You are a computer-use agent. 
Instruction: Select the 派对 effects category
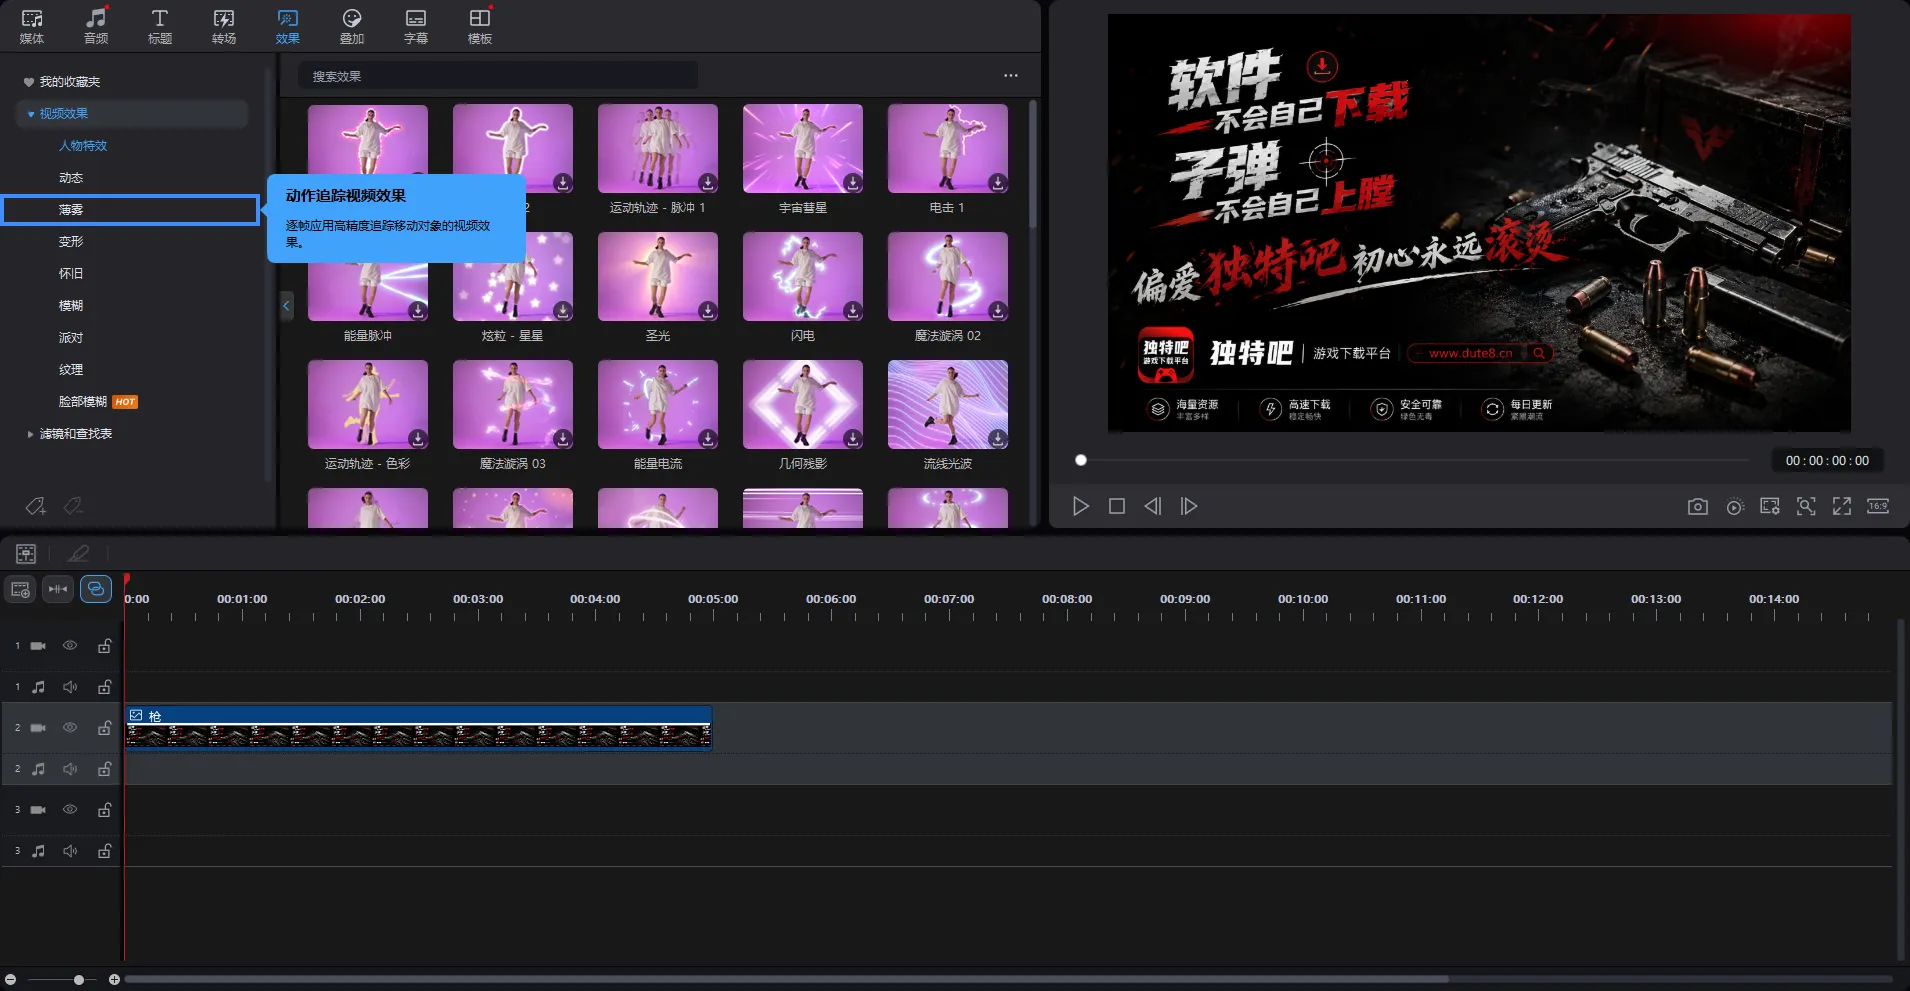point(71,338)
